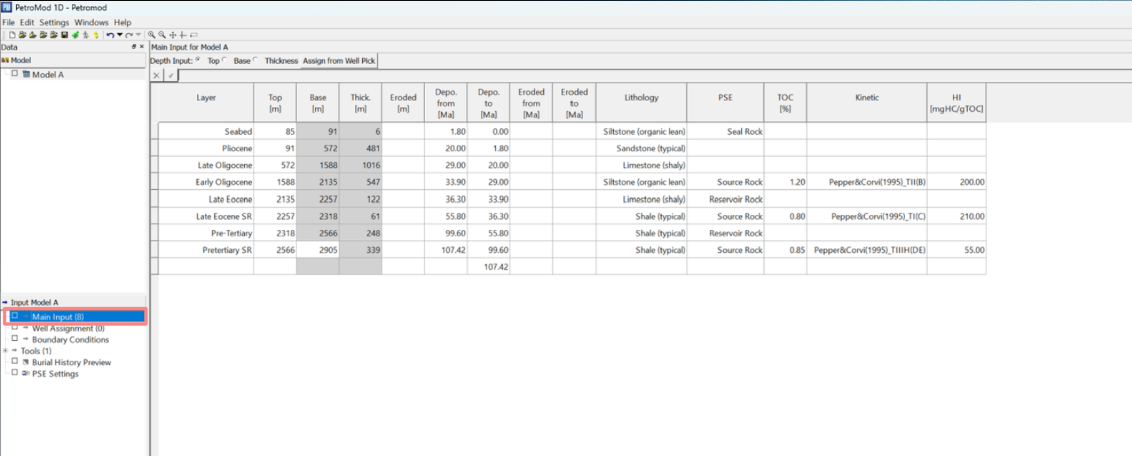Select the Zoom Out magnifier tool
The height and width of the screenshot is (456, 1132).
click(x=162, y=35)
